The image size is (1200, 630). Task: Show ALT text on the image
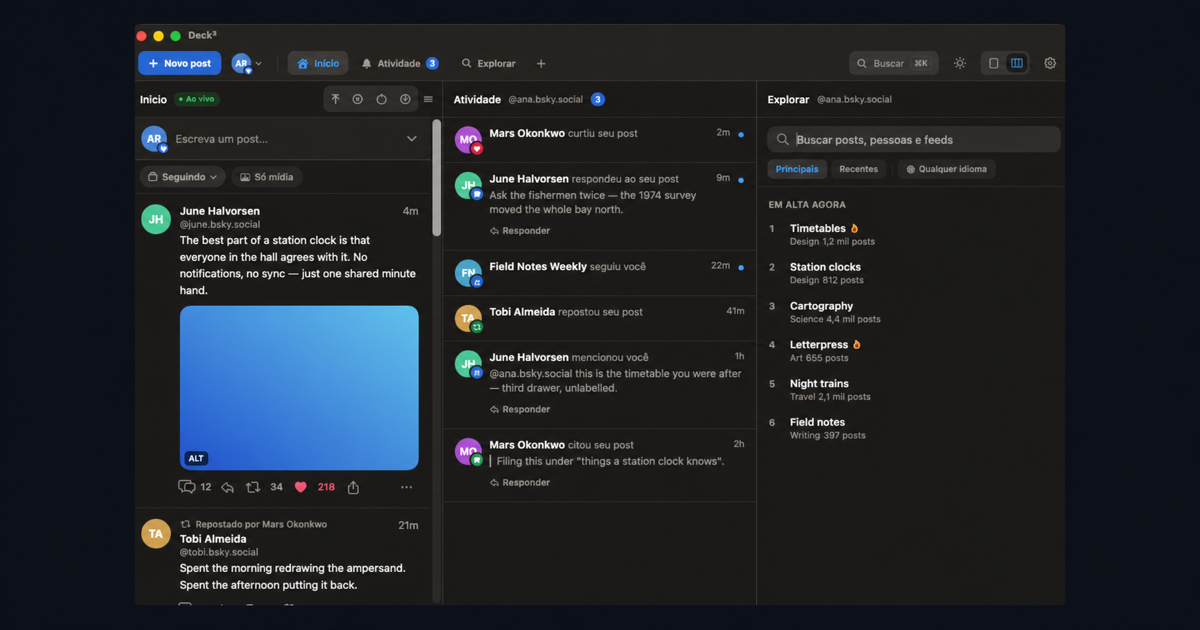tap(196, 458)
